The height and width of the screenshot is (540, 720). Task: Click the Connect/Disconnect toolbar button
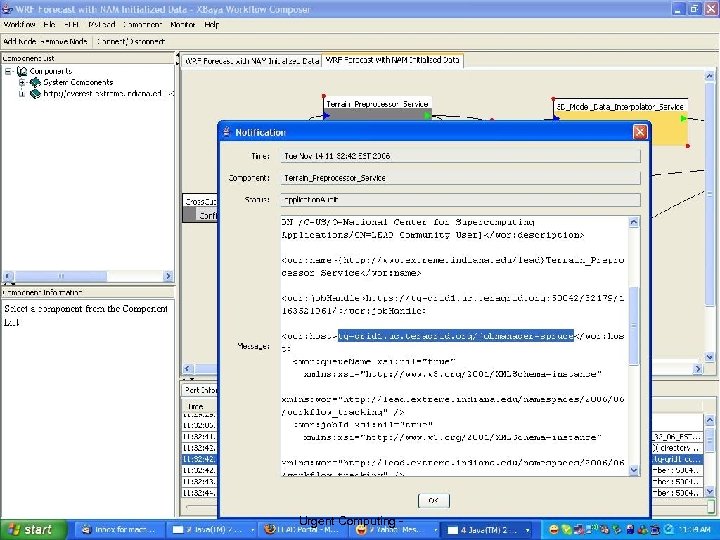131,40
